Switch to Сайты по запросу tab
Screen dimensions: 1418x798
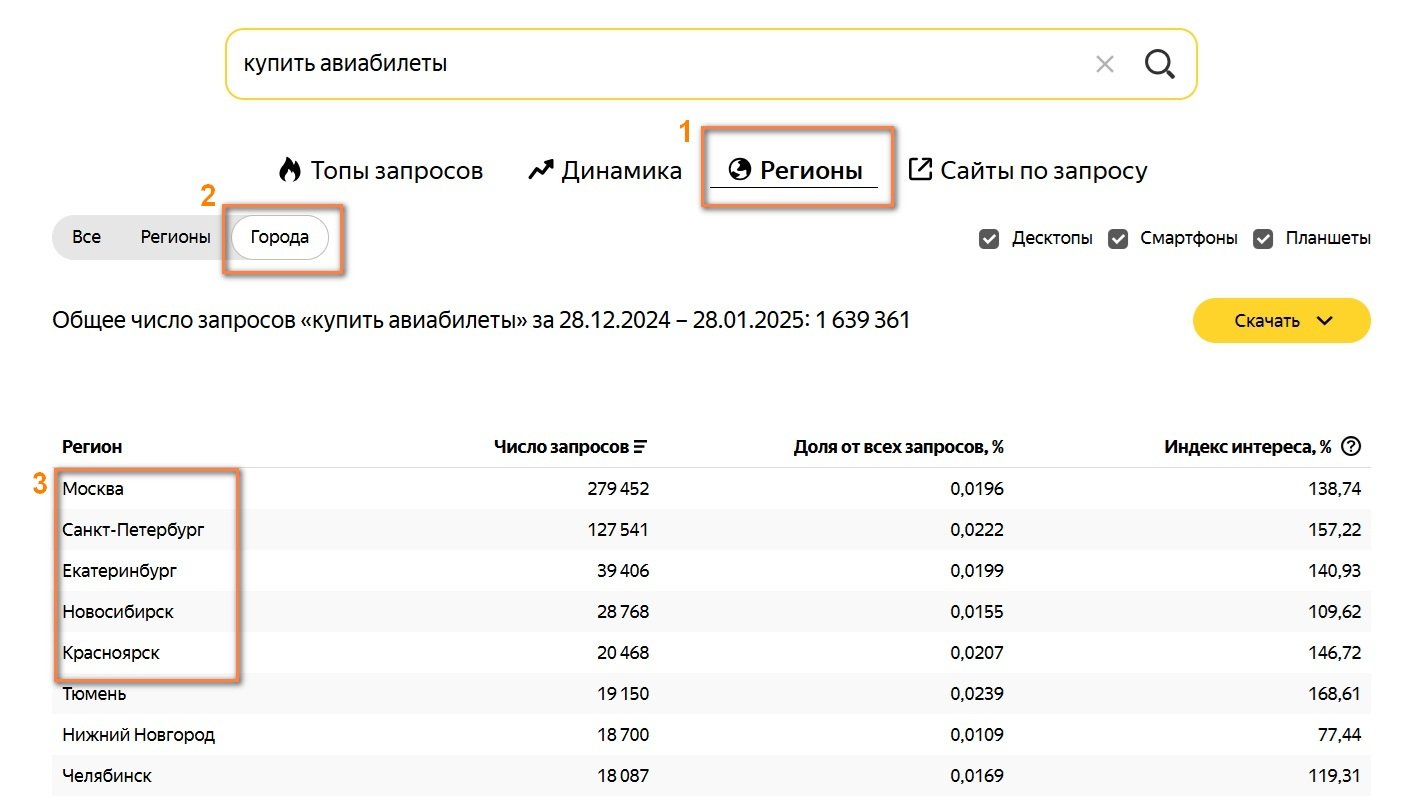[1043, 170]
